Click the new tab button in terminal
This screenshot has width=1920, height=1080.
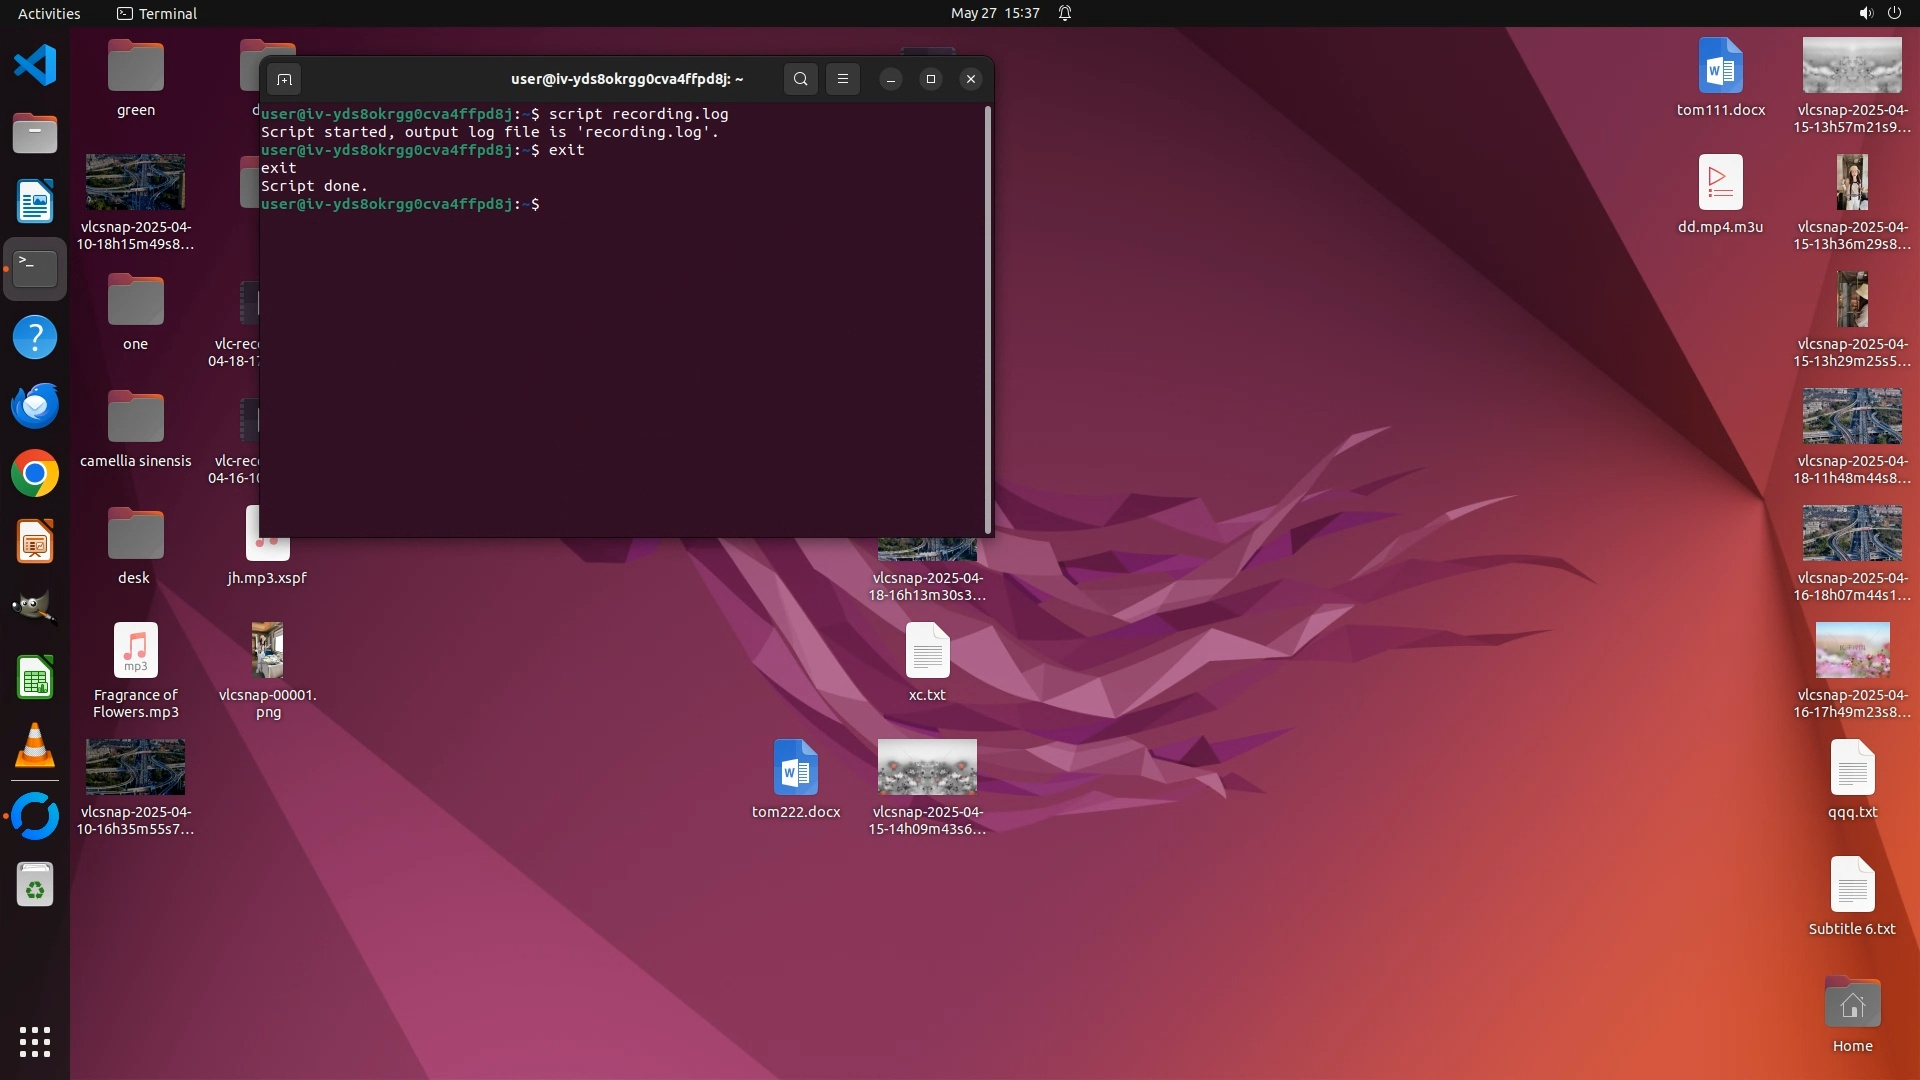pyautogui.click(x=284, y=79)
